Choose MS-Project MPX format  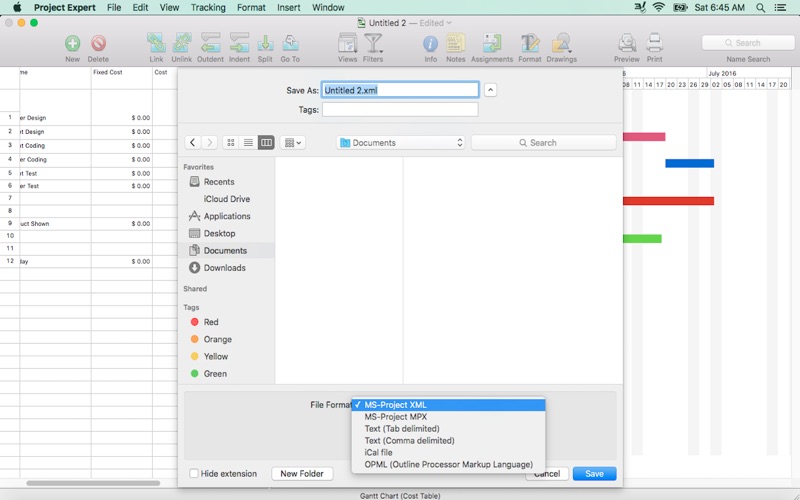448,417
